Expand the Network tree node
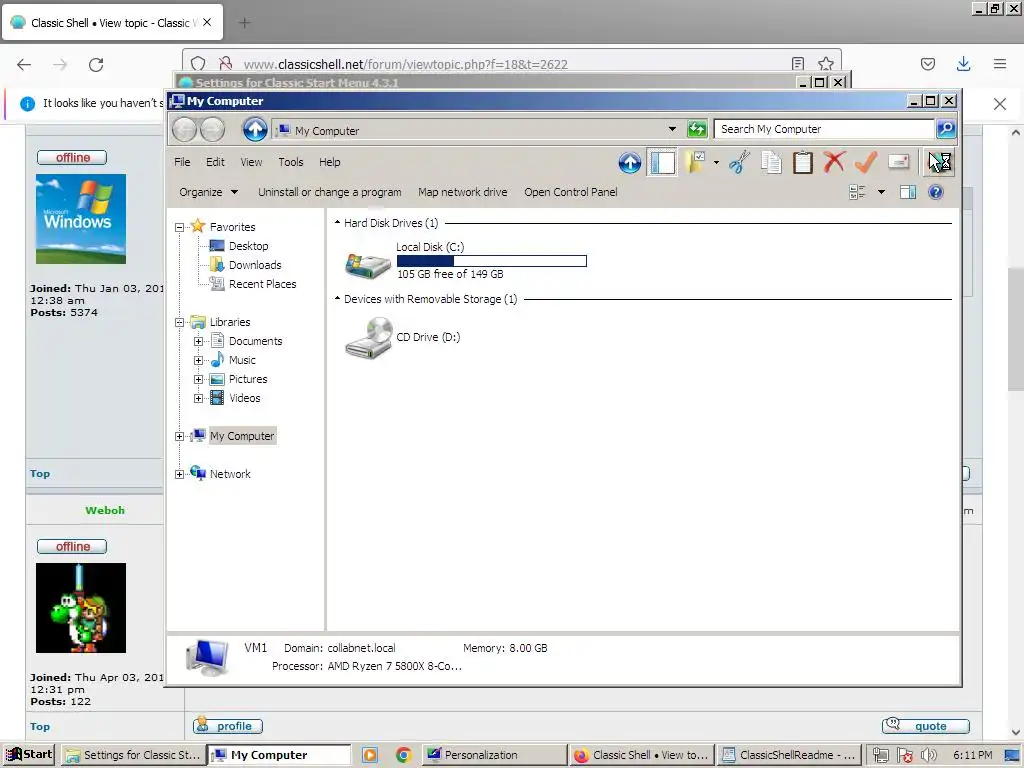 pyautogui.click(x=180, y=474)
